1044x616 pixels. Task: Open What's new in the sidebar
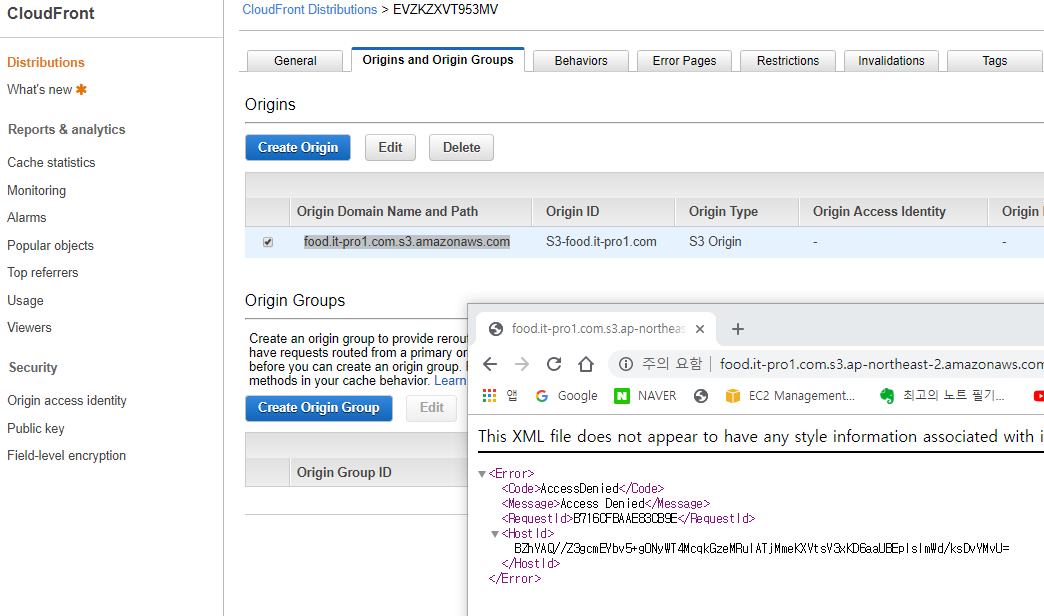click(x=39, y=89)
